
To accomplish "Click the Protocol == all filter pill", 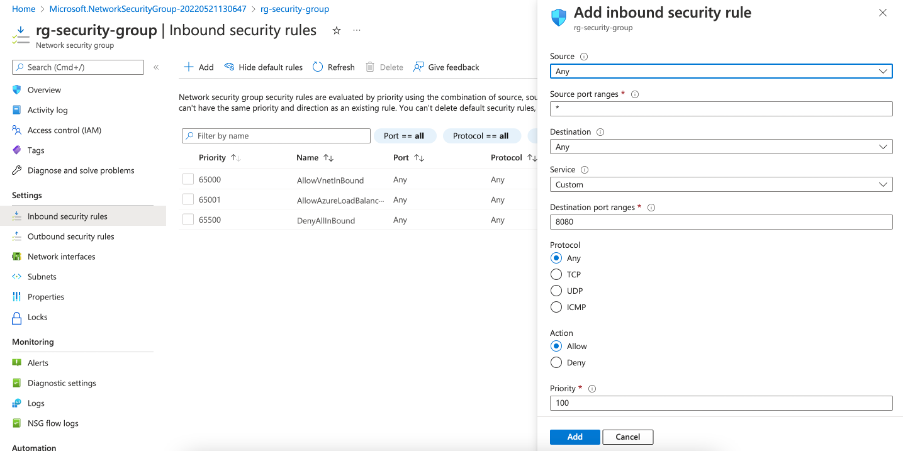I will click(x=481, y=136).
